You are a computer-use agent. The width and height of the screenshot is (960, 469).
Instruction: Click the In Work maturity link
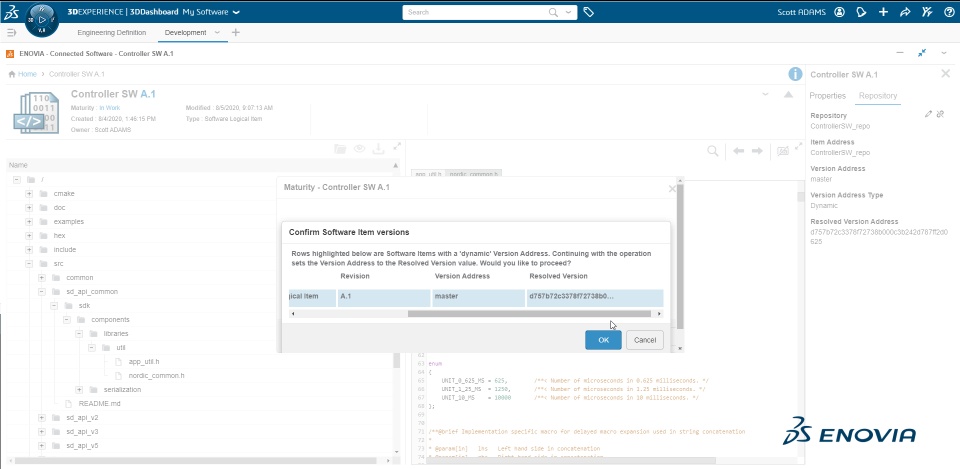pos(110,108)
